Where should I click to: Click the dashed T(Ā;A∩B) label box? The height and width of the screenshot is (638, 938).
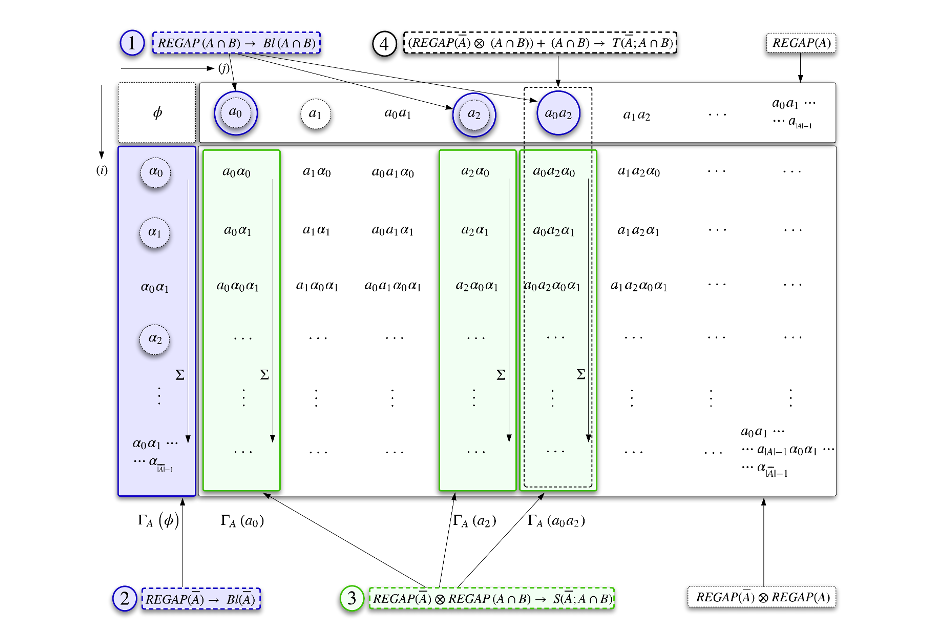coord(540,44)
